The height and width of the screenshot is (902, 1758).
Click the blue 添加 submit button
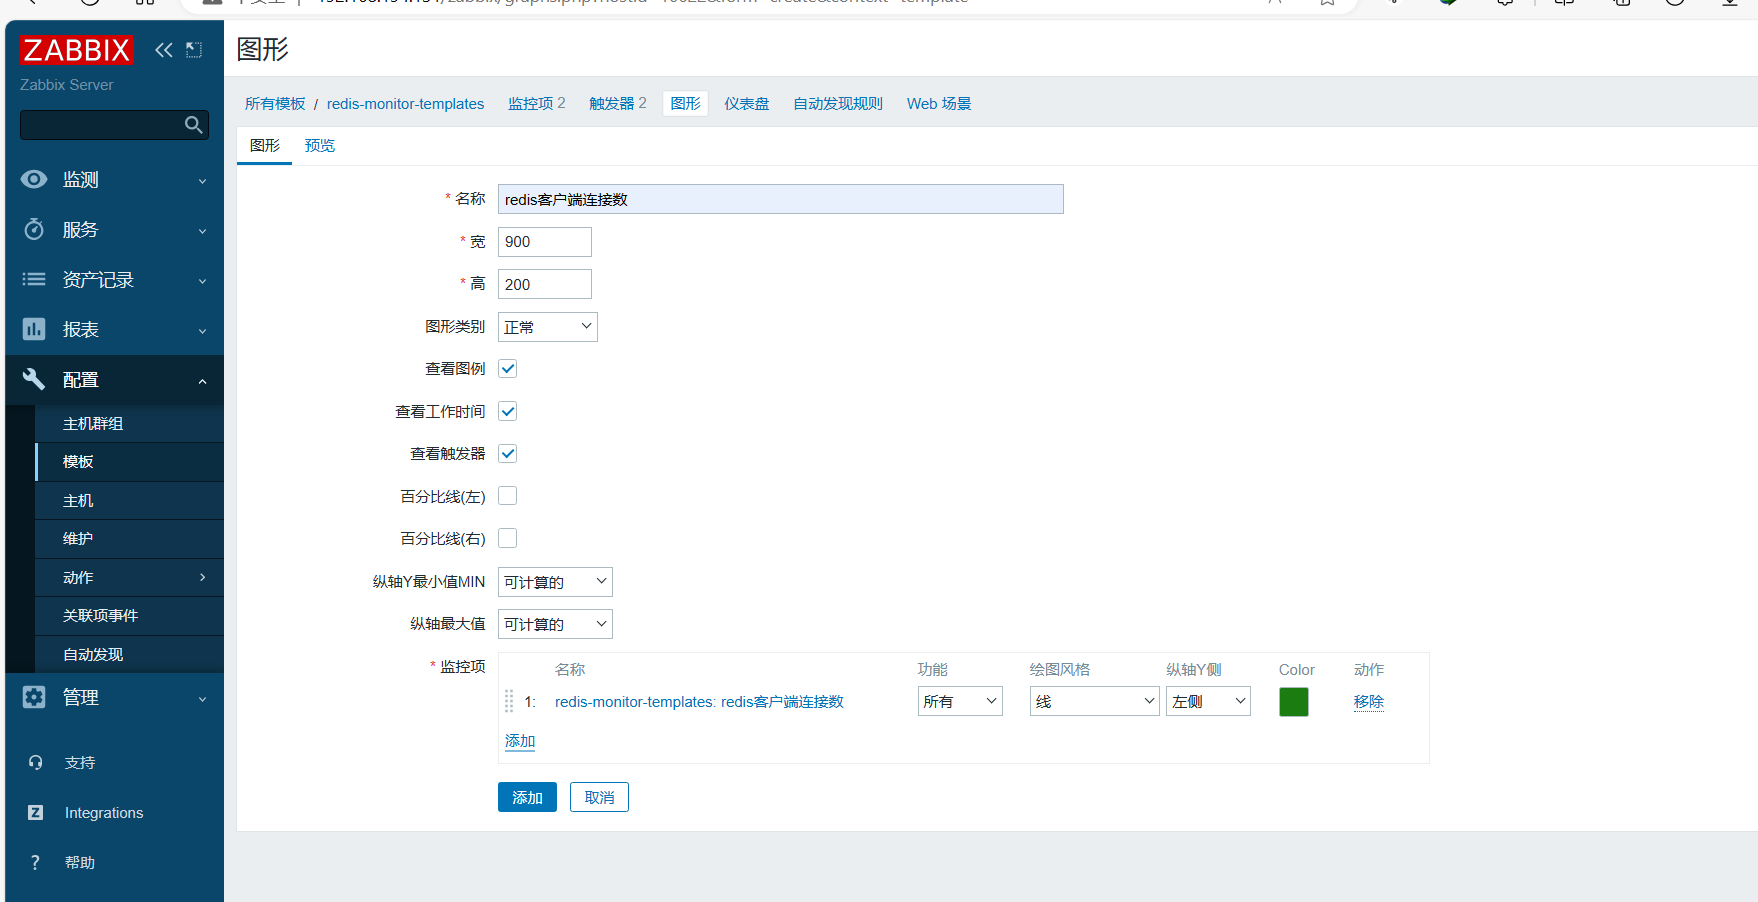(x=527, y=797)
